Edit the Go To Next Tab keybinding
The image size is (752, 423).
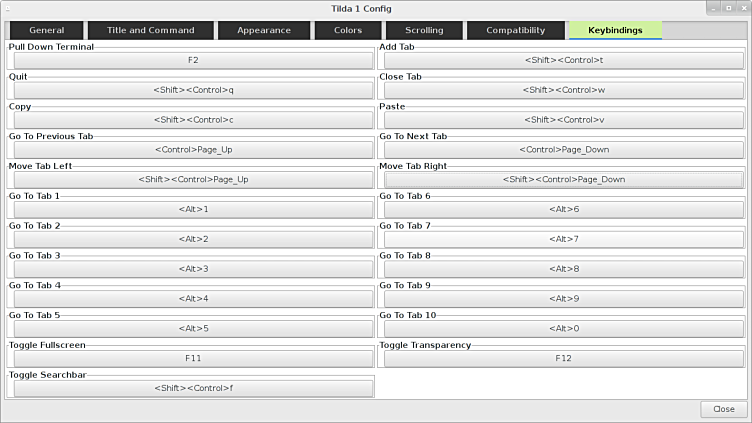563,150
